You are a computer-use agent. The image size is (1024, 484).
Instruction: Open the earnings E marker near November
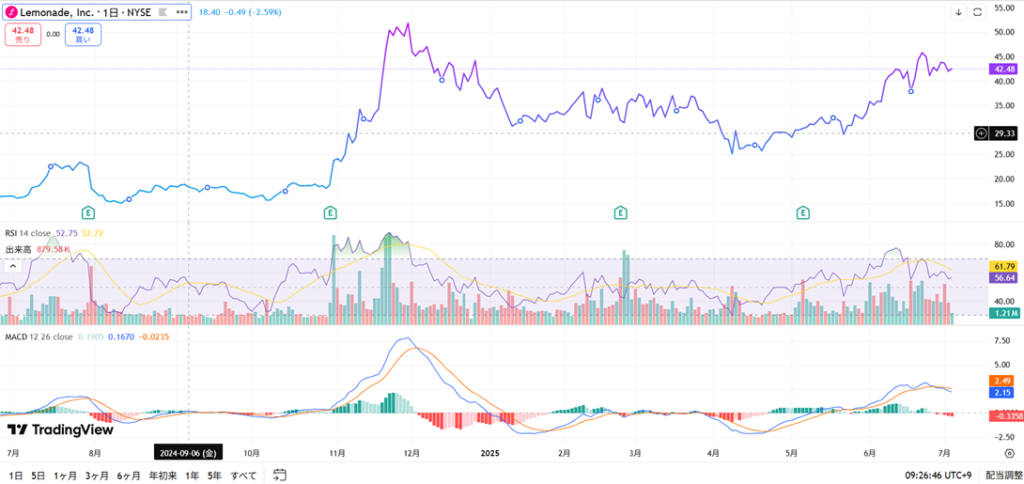point(330,212)
